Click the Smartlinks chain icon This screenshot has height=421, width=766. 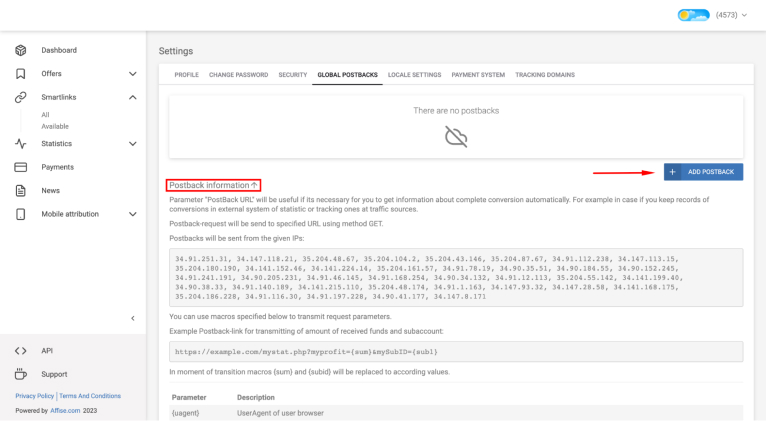pos(20,97)
